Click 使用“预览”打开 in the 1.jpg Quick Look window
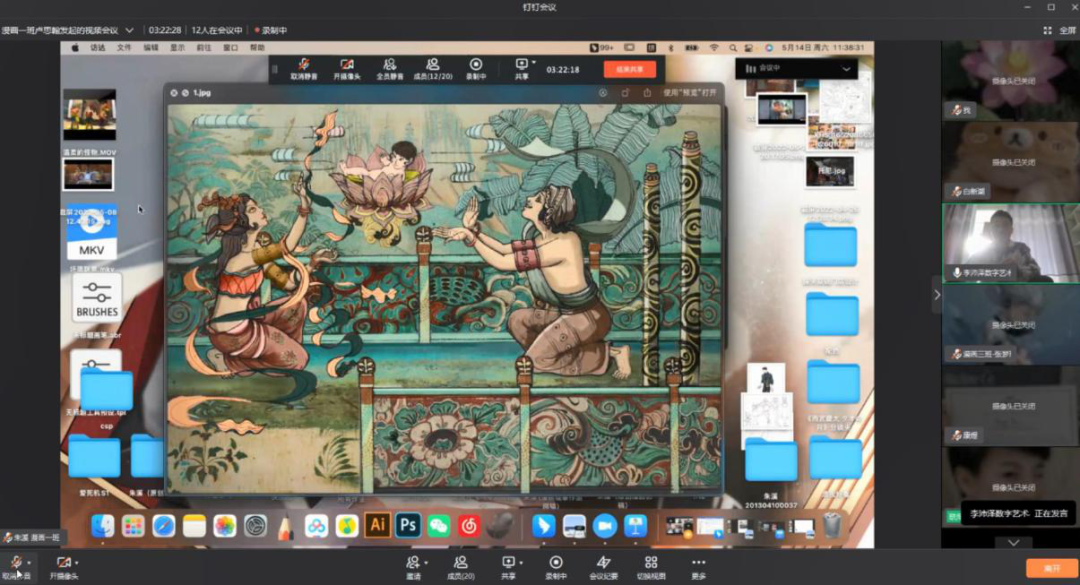Viewport: 1080px width, 585px height. (689, 92)
